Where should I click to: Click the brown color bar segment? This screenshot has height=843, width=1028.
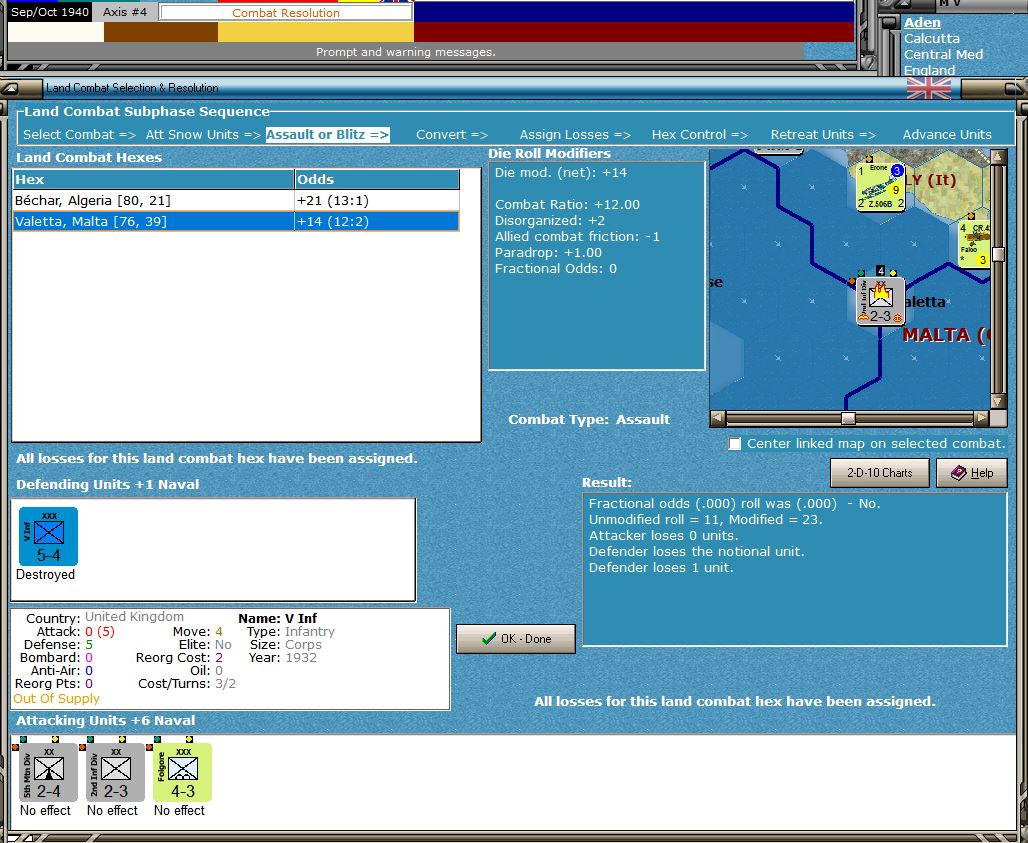[161, 32]
